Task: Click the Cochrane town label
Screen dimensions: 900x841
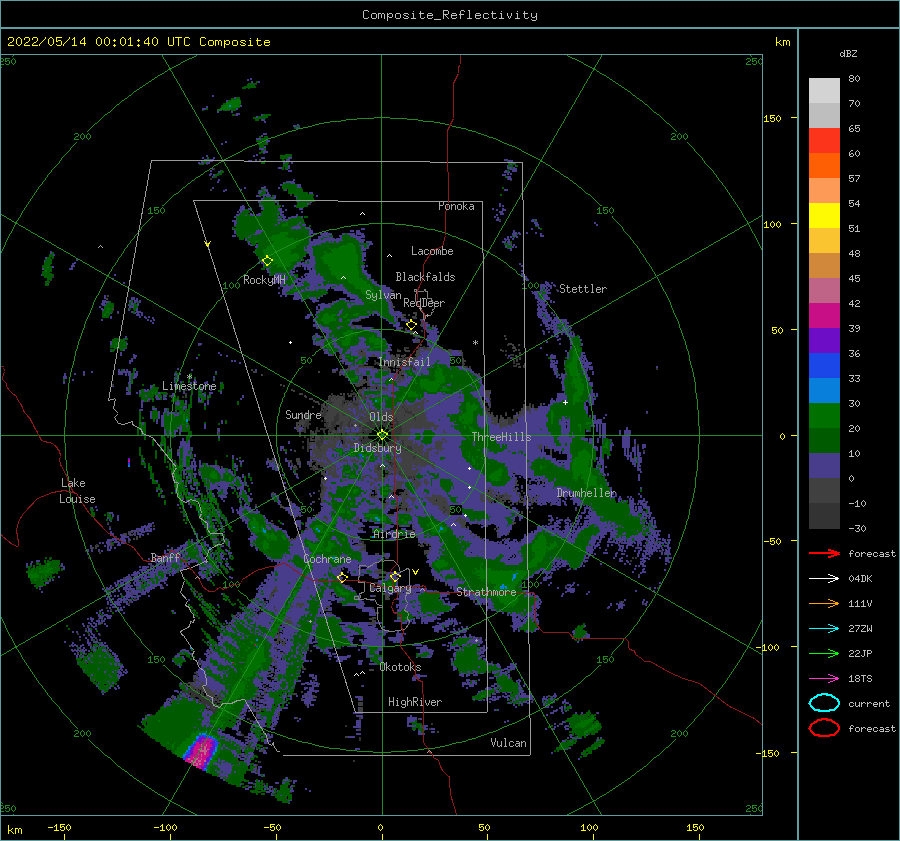Action: pyautogui.click(x=327, y=559)
